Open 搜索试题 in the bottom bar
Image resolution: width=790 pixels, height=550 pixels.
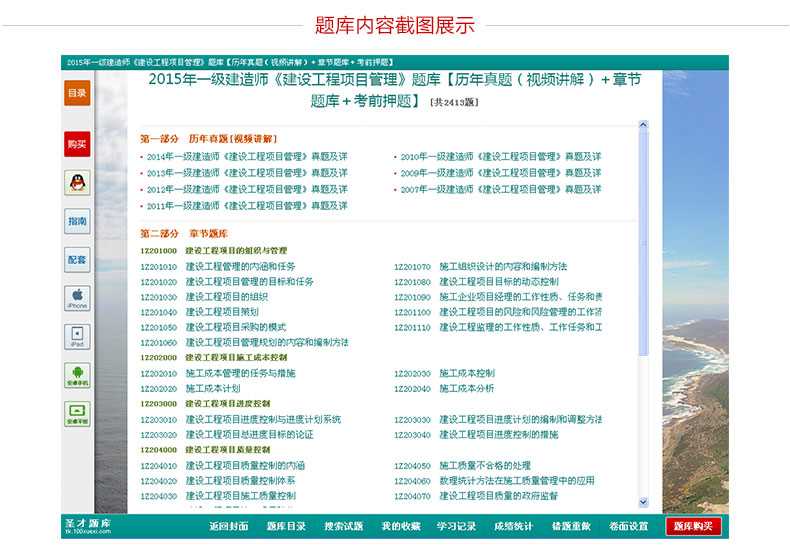tap(343, 526)
